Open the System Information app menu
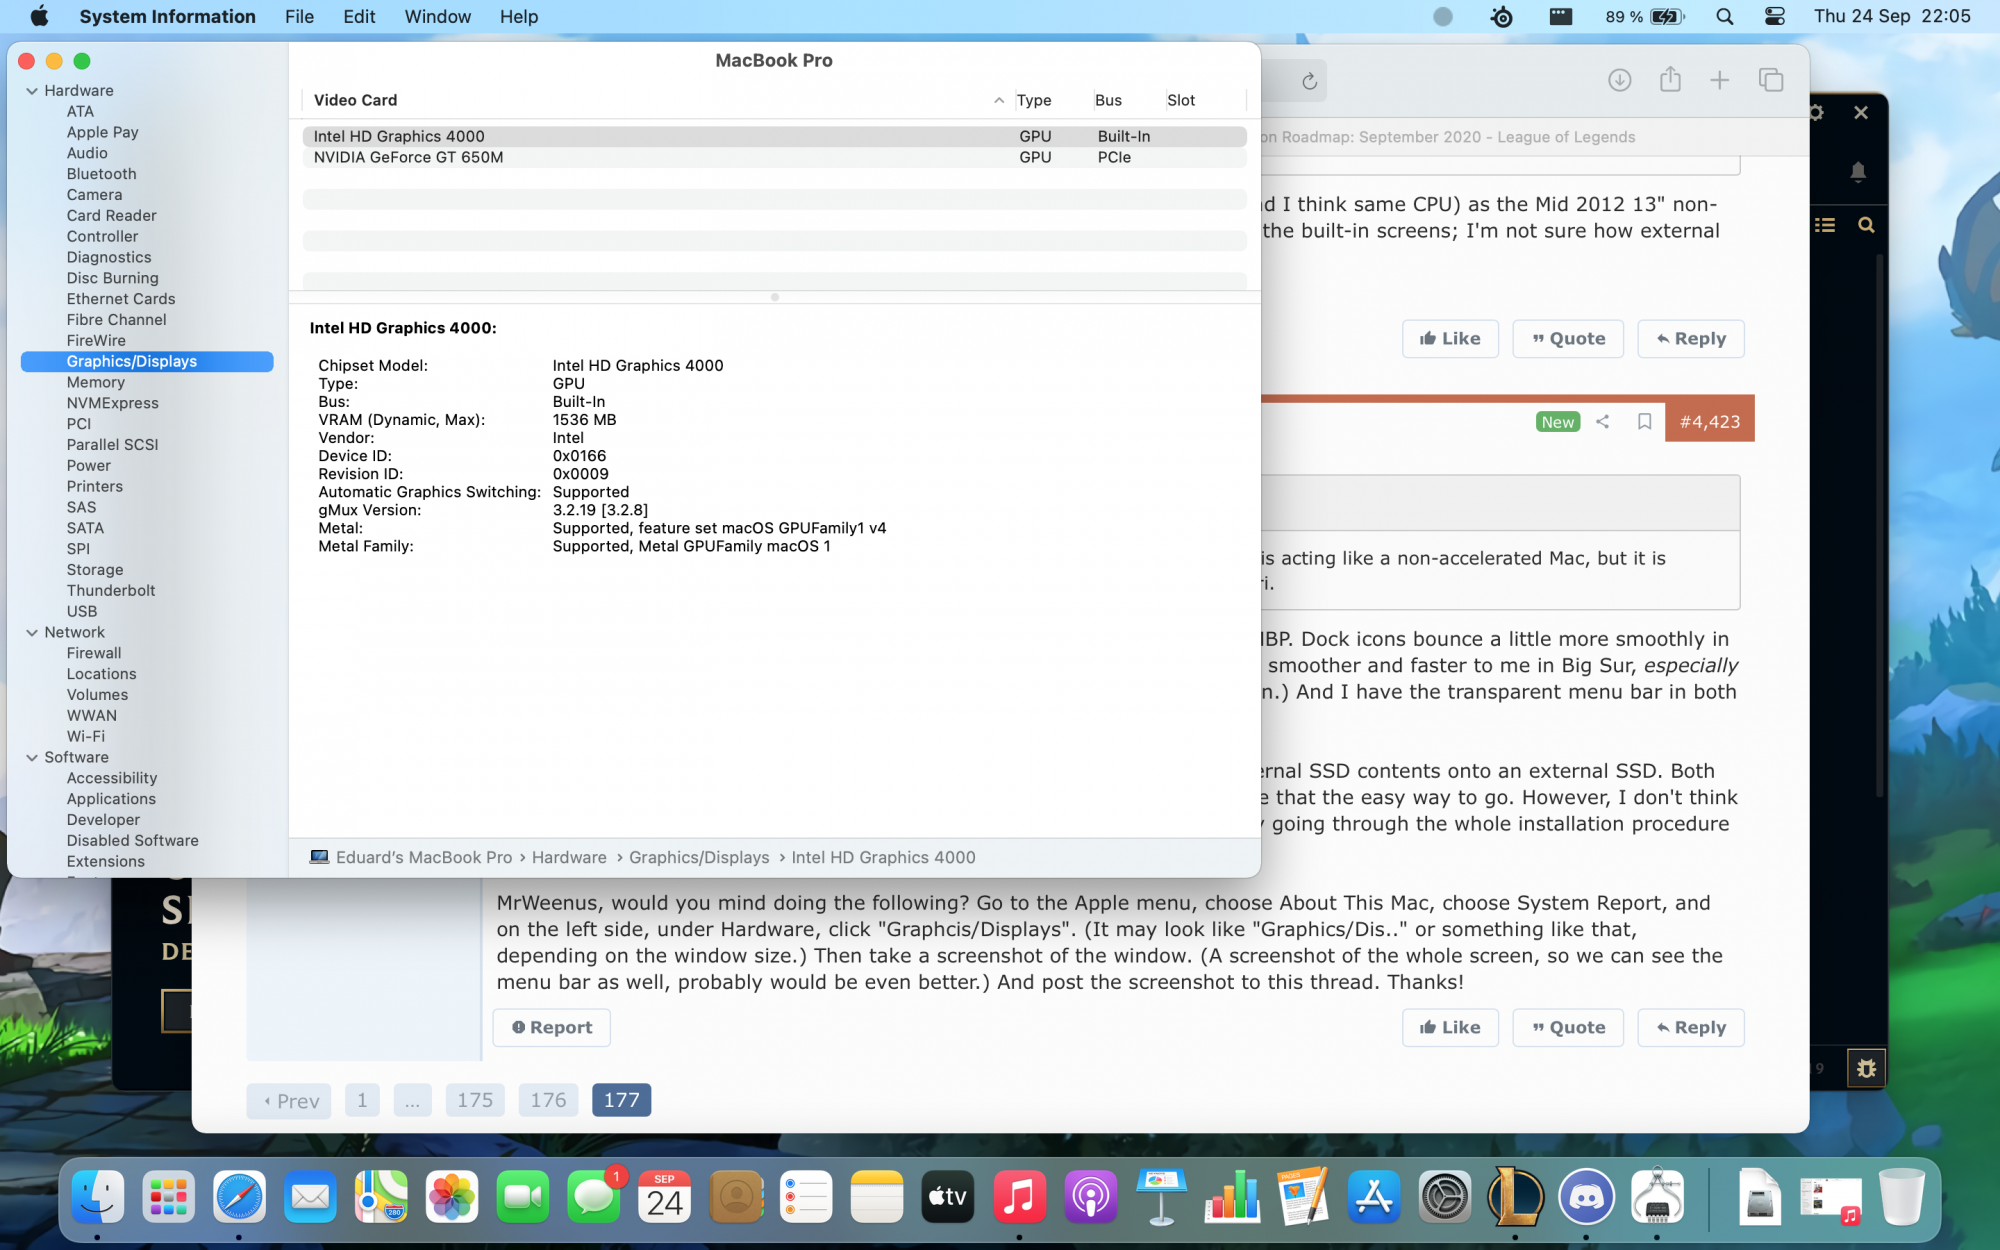Viewport: 2000px width, 1250px height. tap(167, 16)
